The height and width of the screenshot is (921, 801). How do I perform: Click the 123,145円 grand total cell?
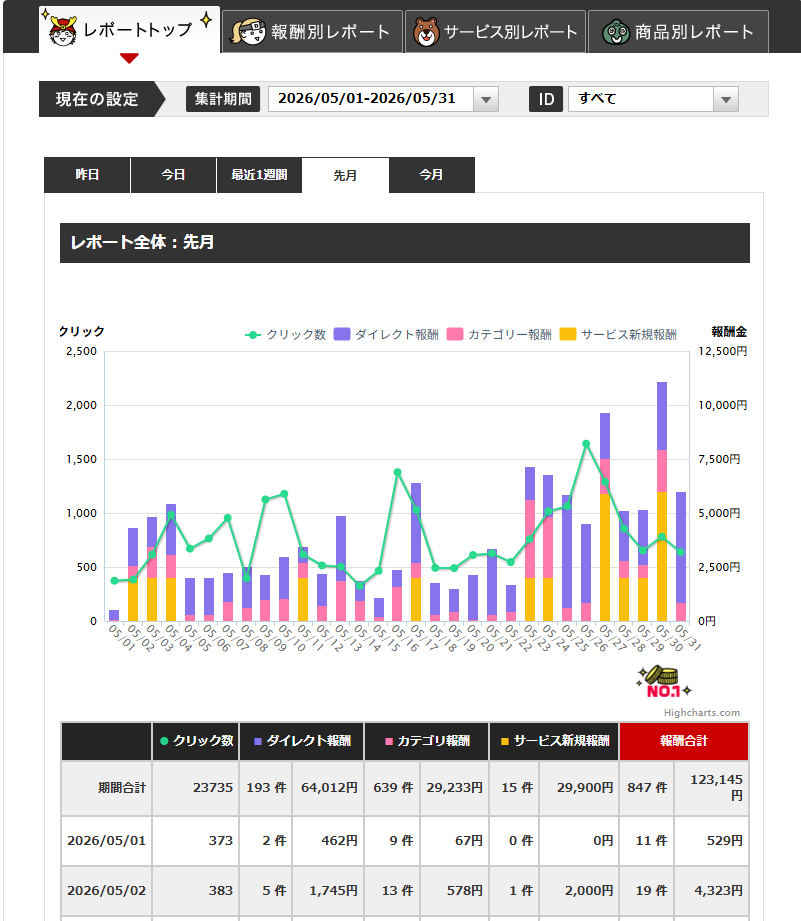712,788
